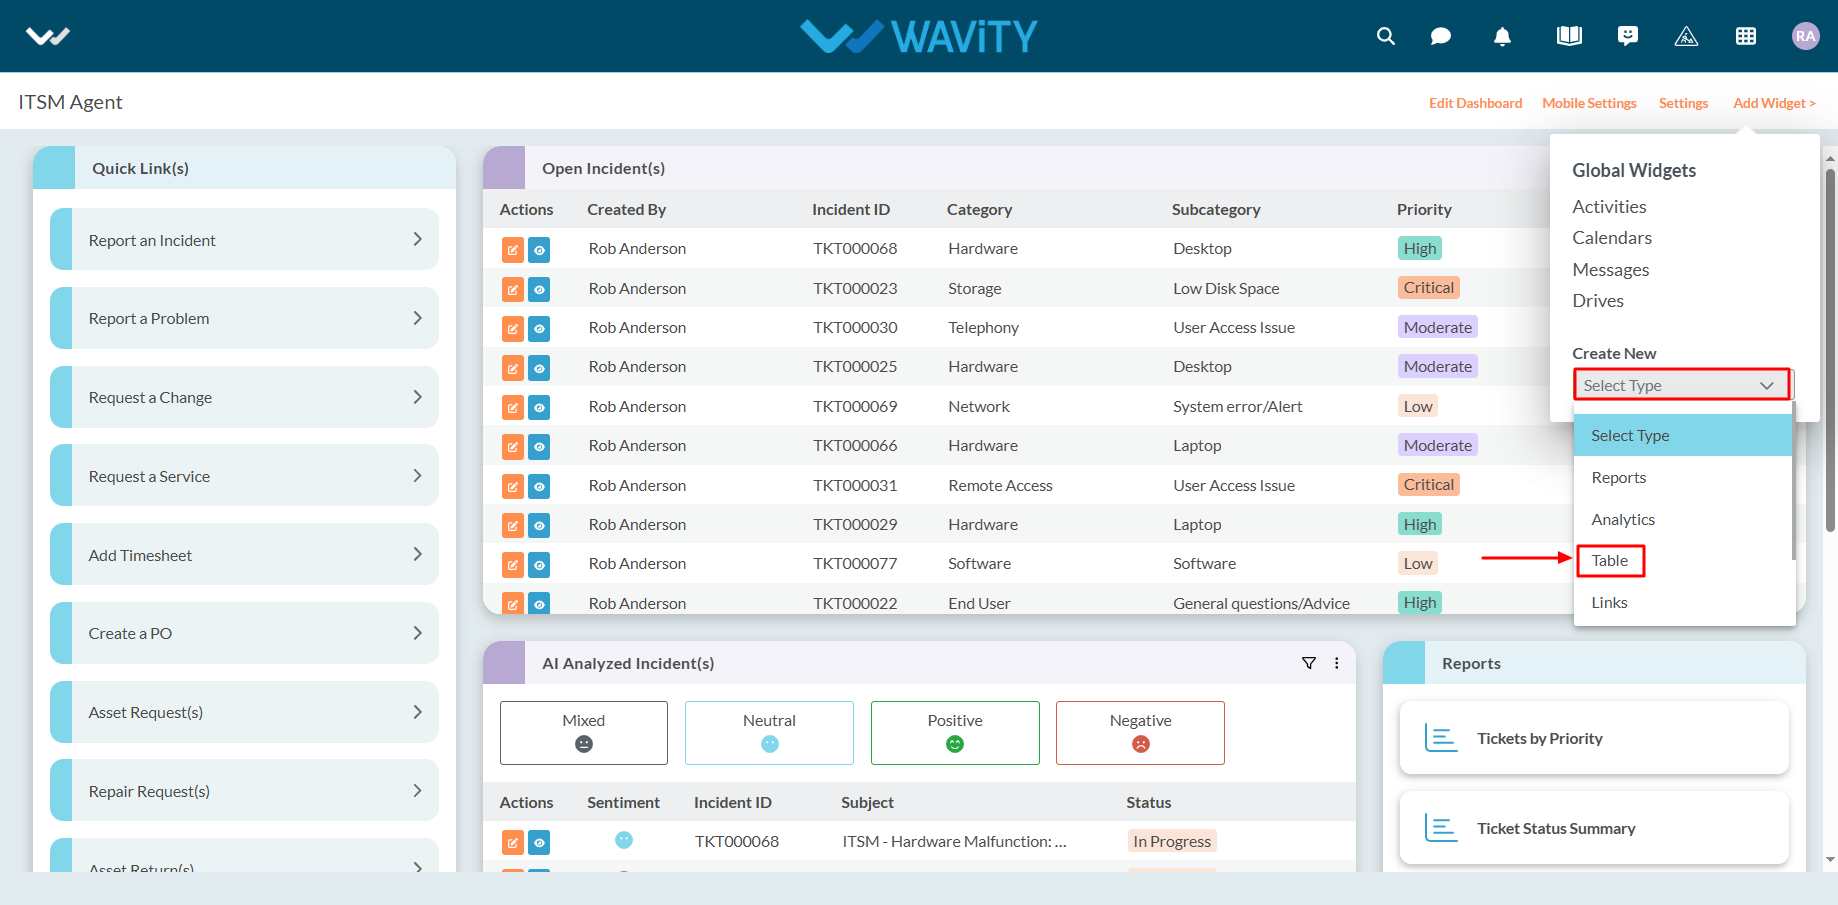Select Calendars global widget
This screenshot has height=905, width=1838.
tap(1612, 238)
